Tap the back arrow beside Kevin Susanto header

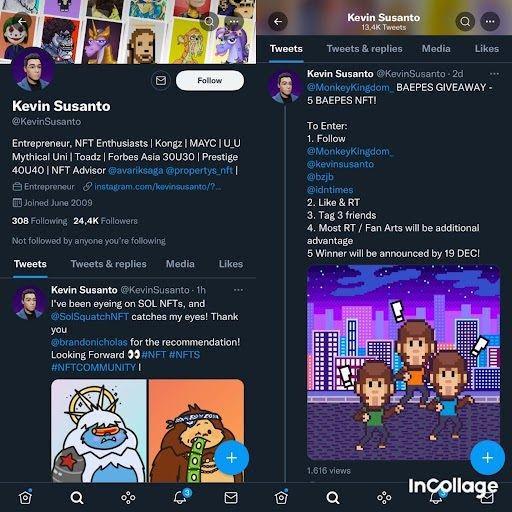point(278,22)
